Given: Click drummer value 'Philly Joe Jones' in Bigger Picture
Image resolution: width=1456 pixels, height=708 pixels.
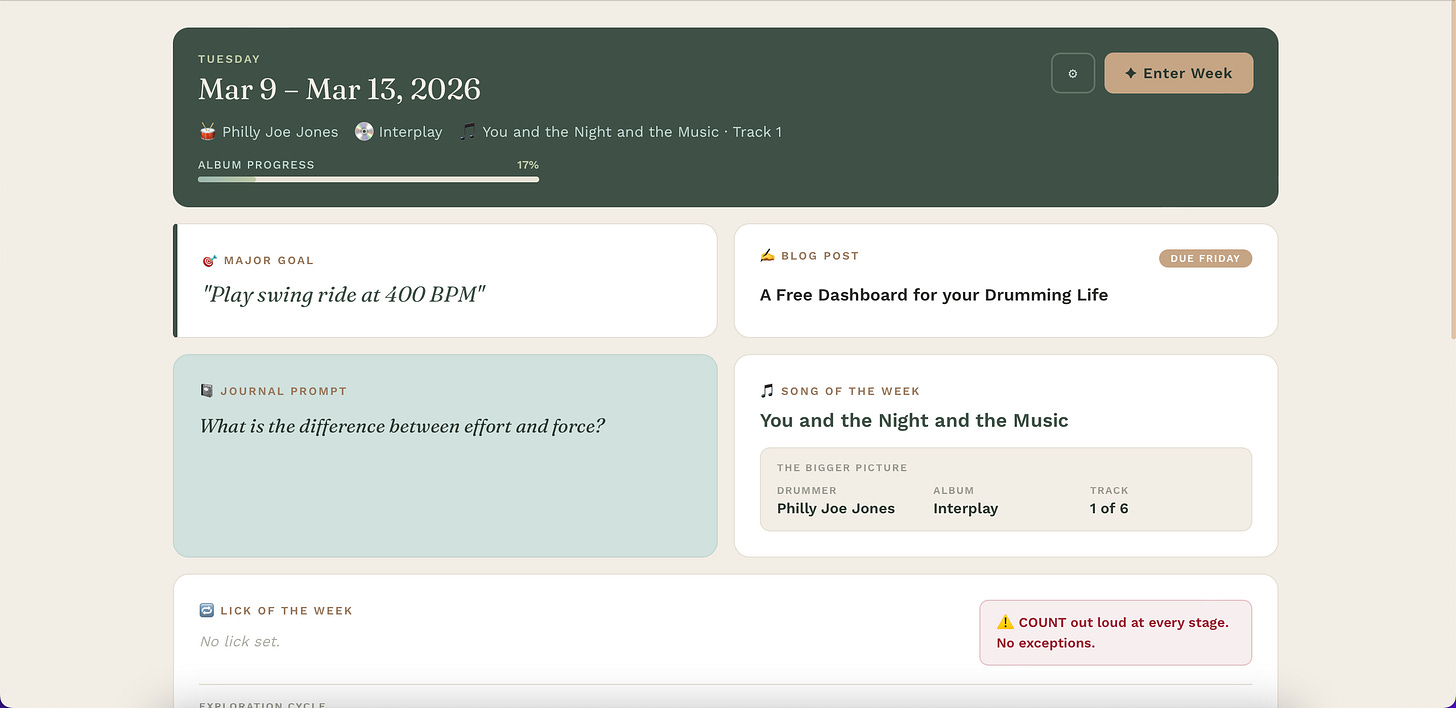Looking at the screenshot, I should pyautogui.click(x=836, y=508).
